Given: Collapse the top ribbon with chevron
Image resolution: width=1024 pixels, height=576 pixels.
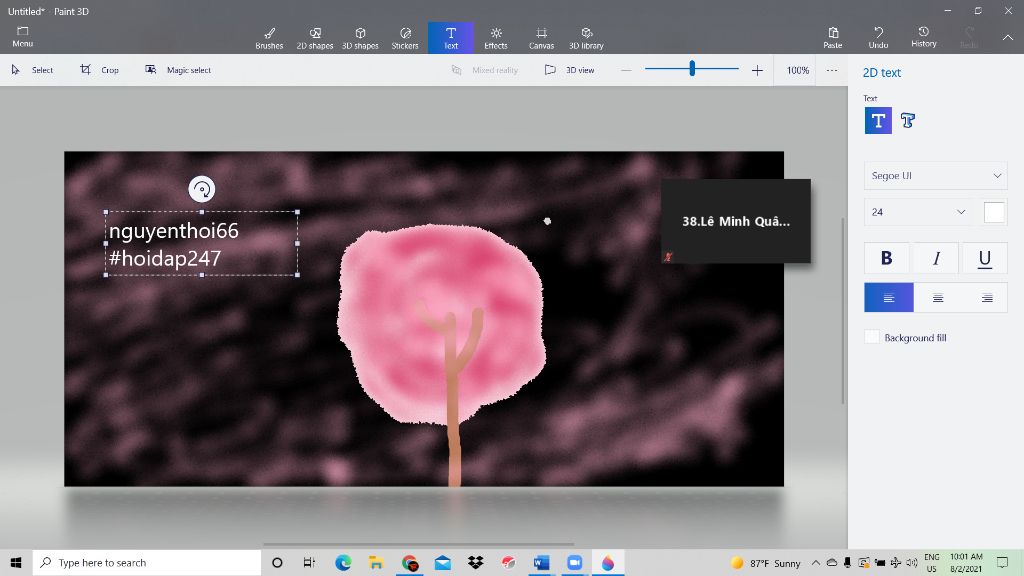Looking at the screenshot, I should tap(1008, 38).
